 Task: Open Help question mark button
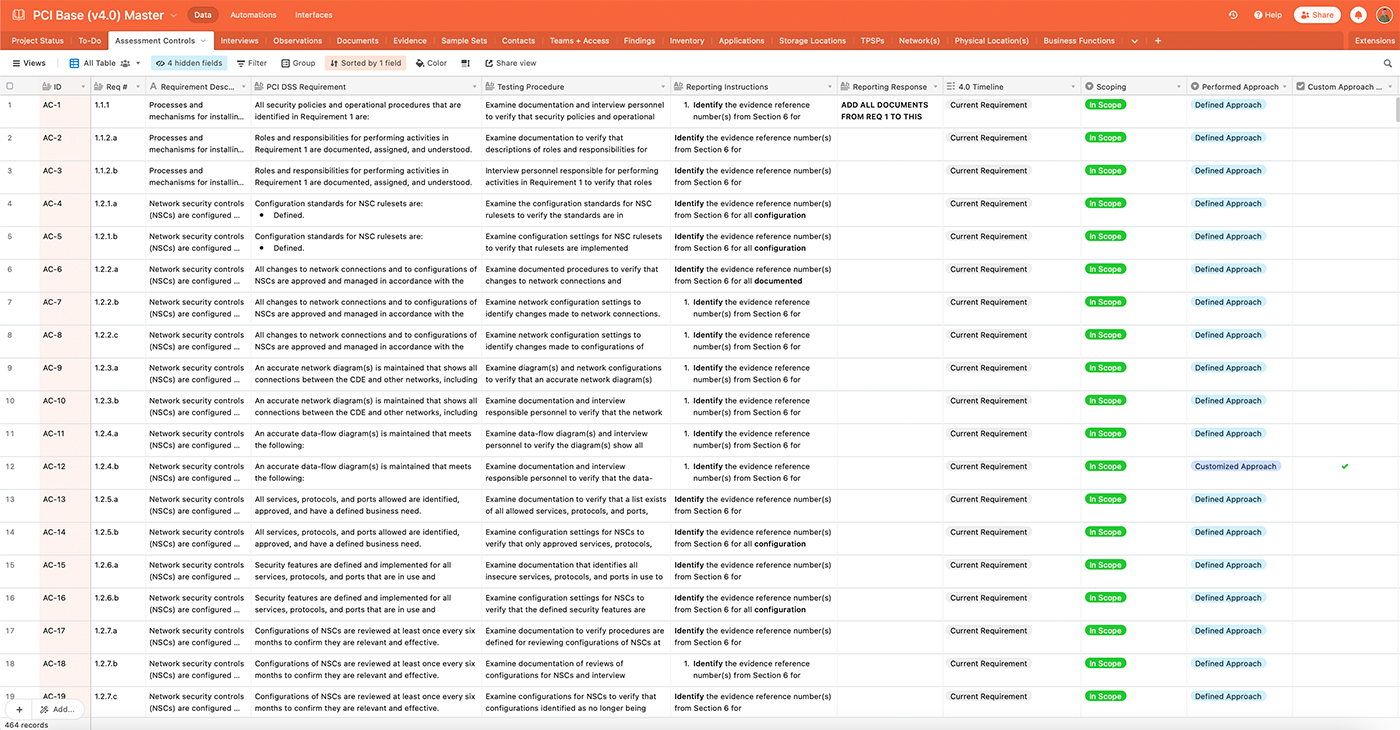tap(1268, 15)
